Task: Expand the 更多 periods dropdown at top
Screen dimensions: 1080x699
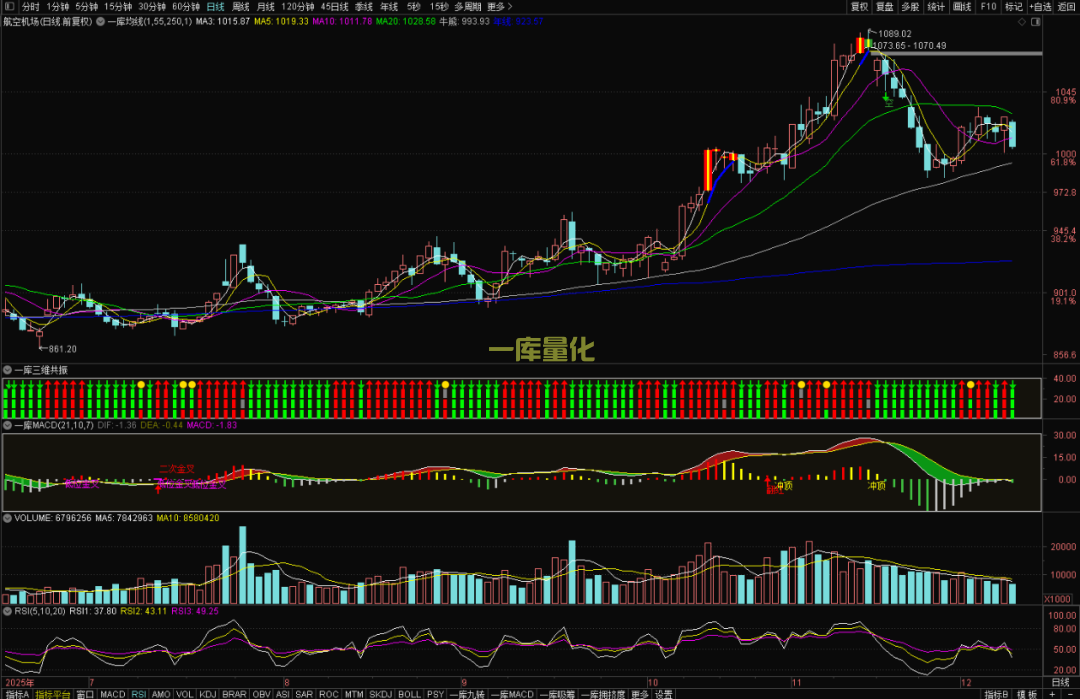Action: (498, 7)
